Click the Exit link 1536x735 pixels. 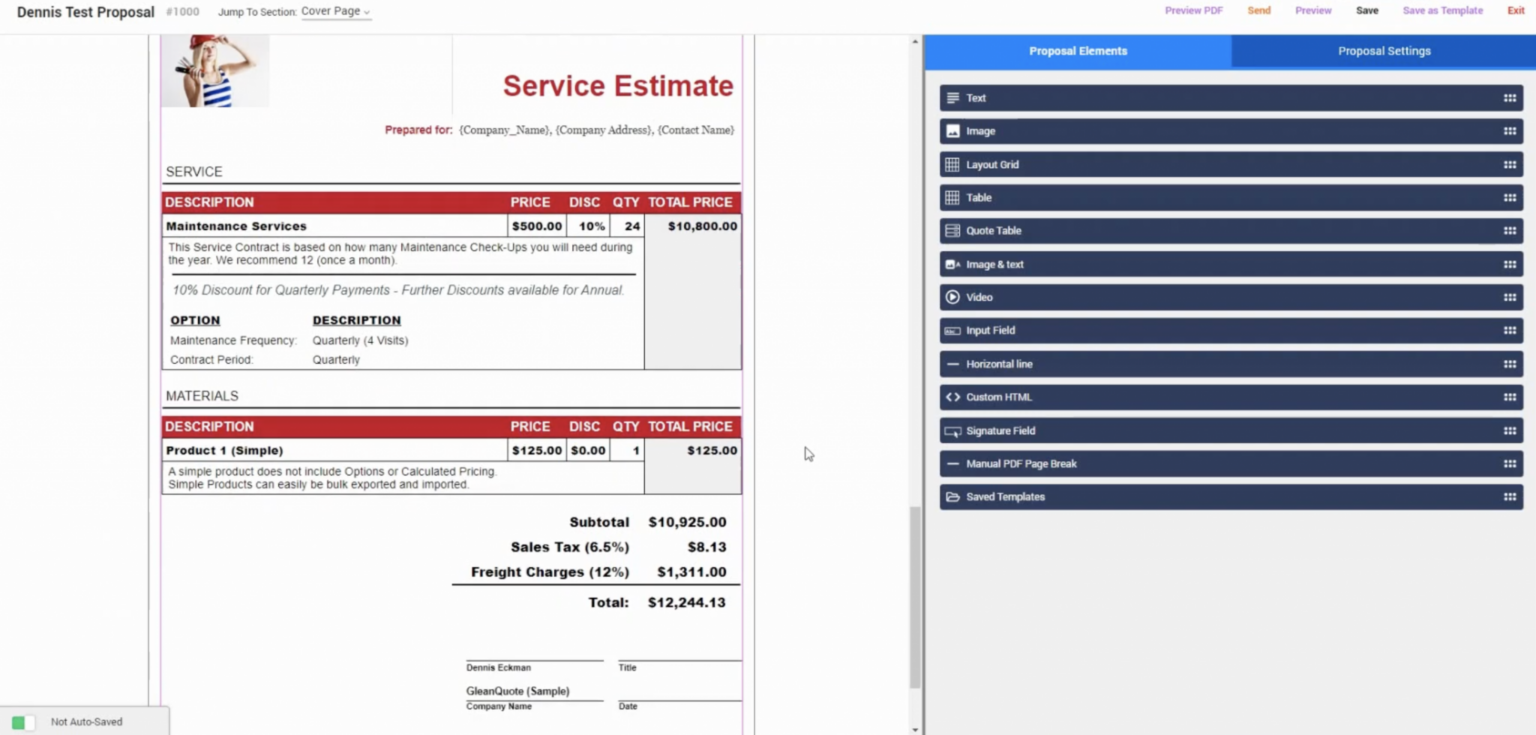[1516, 11]
